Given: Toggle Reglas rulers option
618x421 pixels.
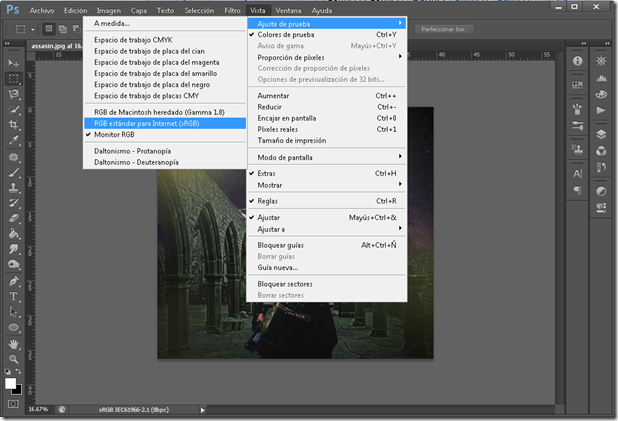Looking at the screenshot, I should [327, 201].
